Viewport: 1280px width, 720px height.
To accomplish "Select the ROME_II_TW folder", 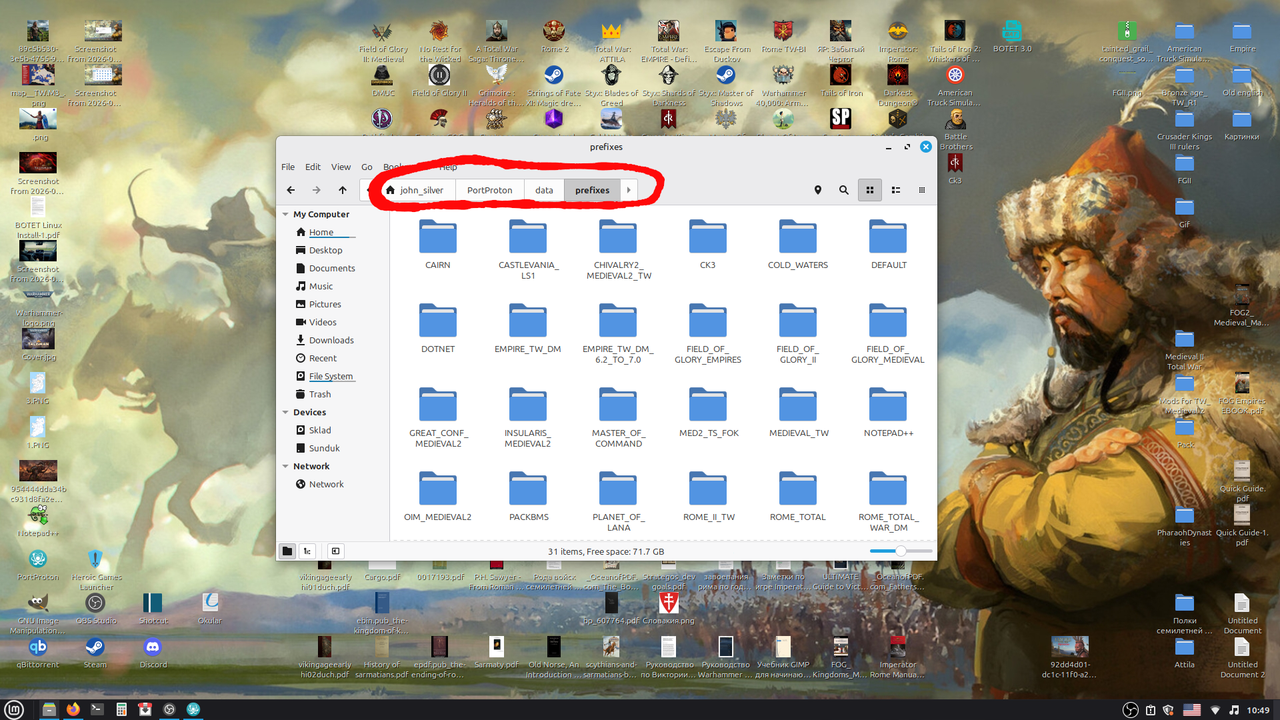I will click(708, 496).
